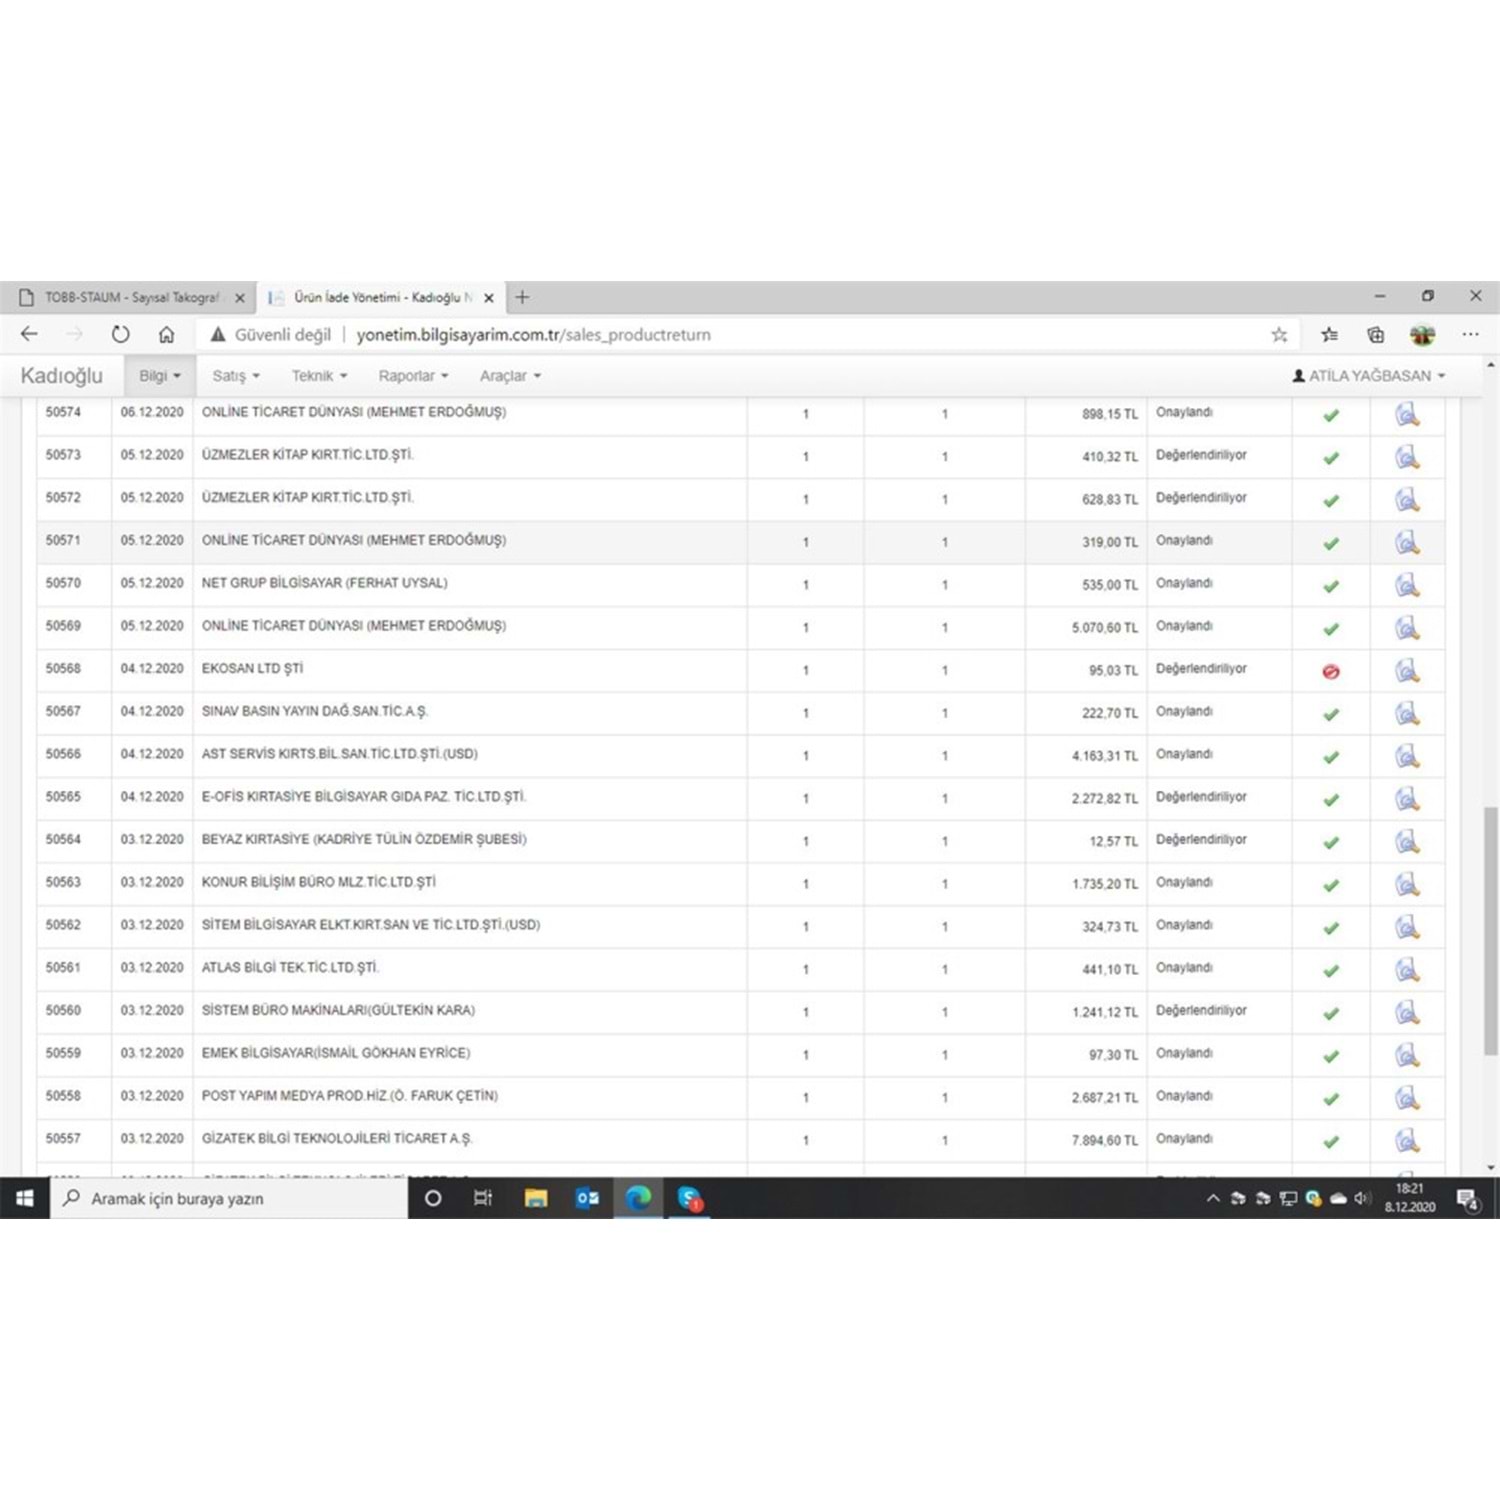
Task: Click the browser refresh icon
Action: (x=120, y=335)
